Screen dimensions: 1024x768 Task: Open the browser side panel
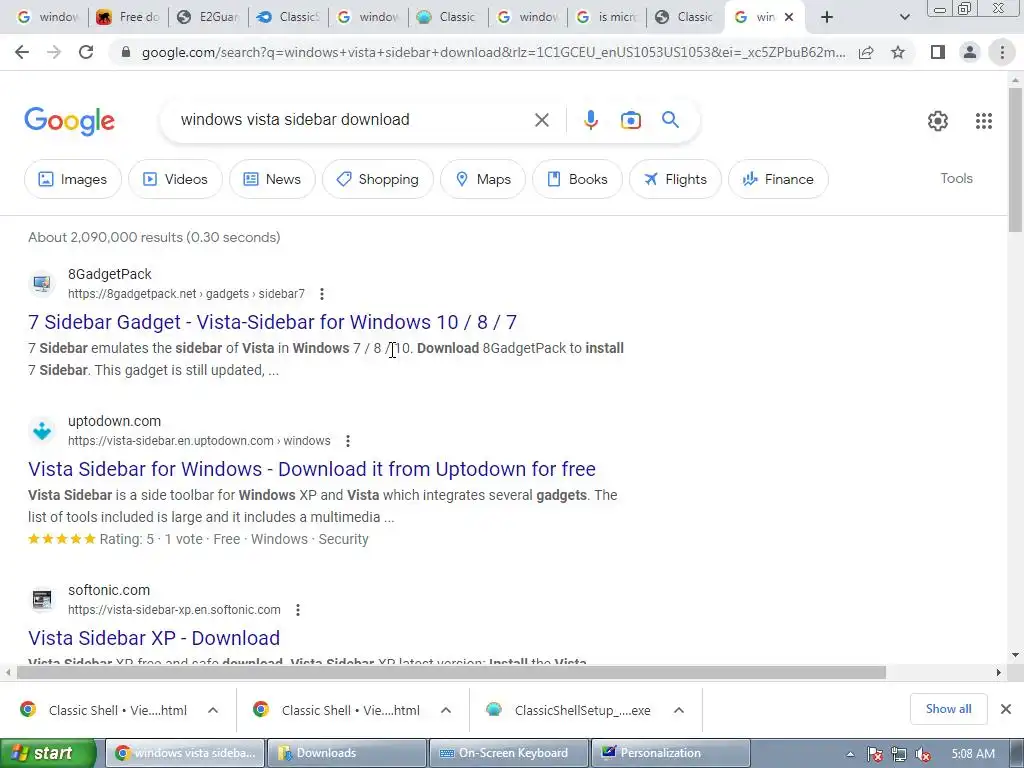938,52
